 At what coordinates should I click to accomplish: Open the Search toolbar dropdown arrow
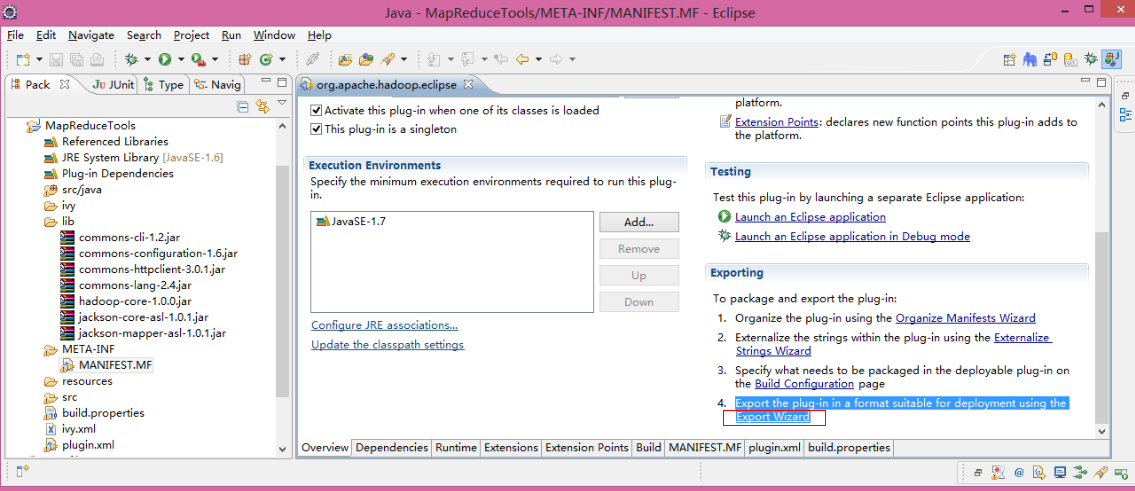404,59
